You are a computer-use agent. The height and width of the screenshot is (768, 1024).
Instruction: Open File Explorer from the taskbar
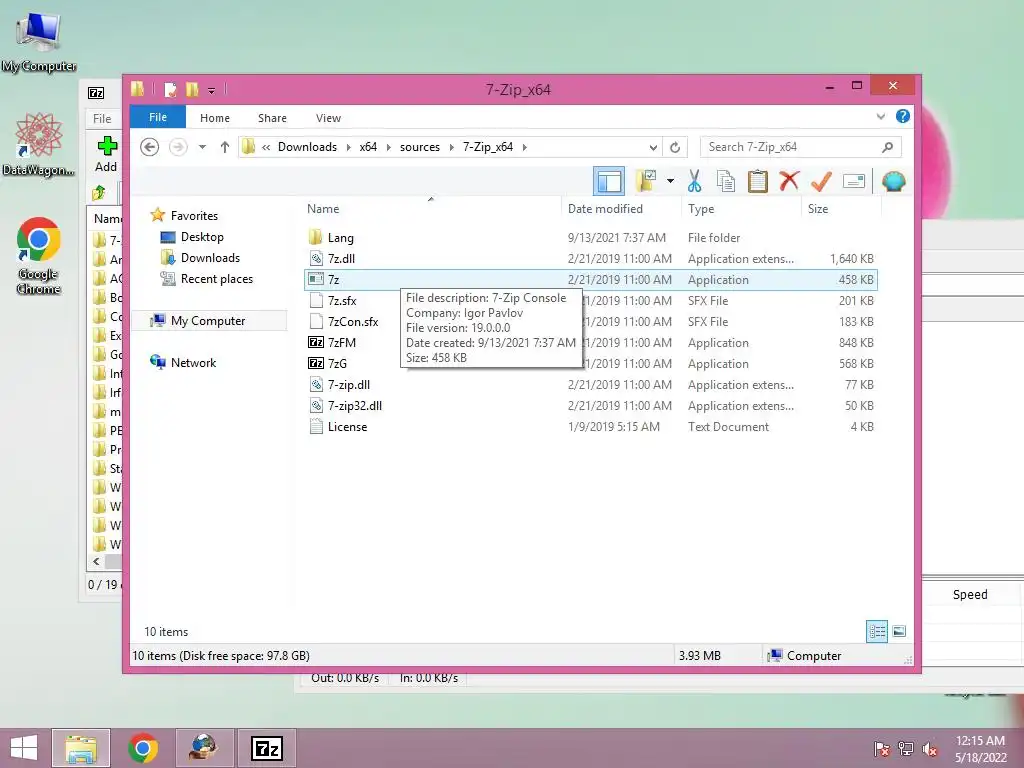pos(81,748)
